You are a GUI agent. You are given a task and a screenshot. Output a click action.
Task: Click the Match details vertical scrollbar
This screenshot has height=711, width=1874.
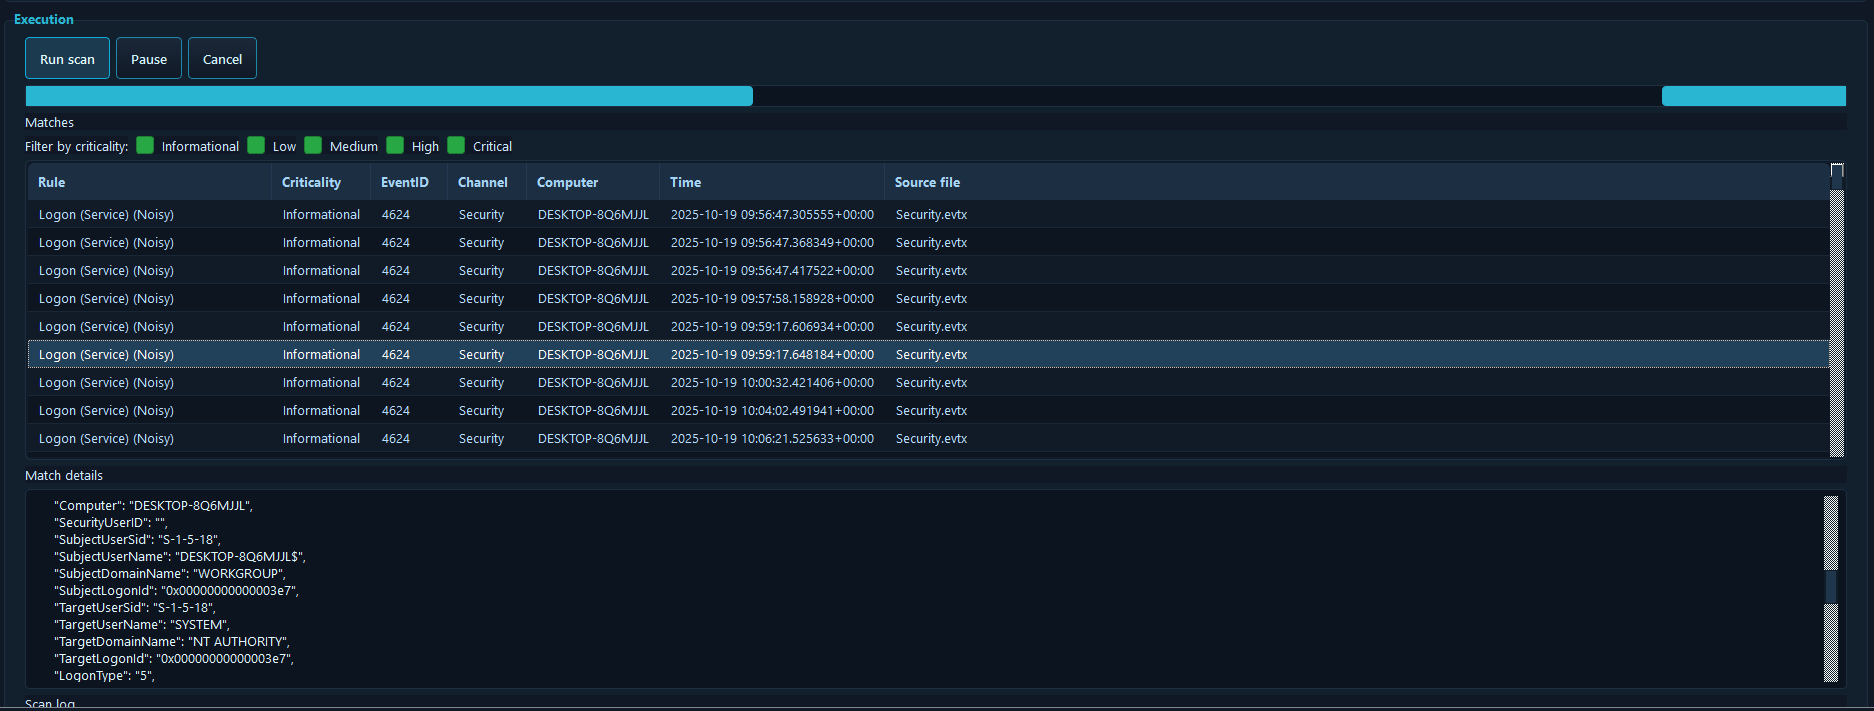tap(1830, 588)
